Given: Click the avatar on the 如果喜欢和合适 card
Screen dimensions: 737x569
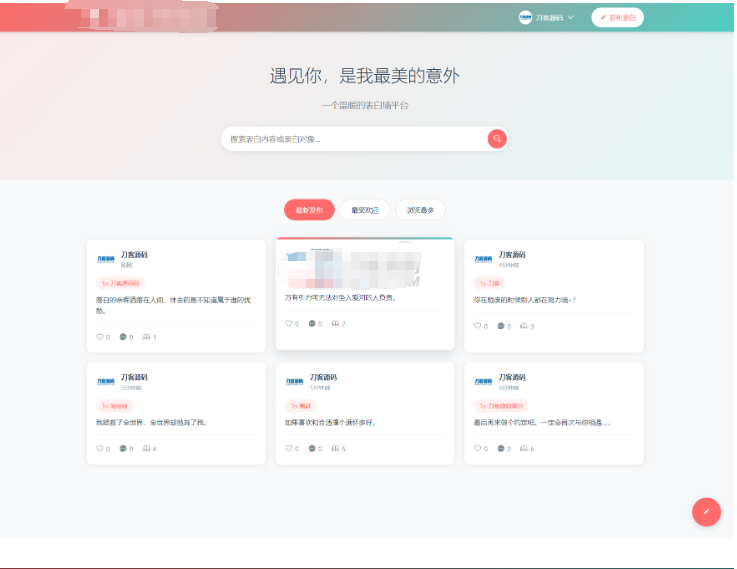Looking at the screenshot, I should pyautogui.click(x=295, y=382).
